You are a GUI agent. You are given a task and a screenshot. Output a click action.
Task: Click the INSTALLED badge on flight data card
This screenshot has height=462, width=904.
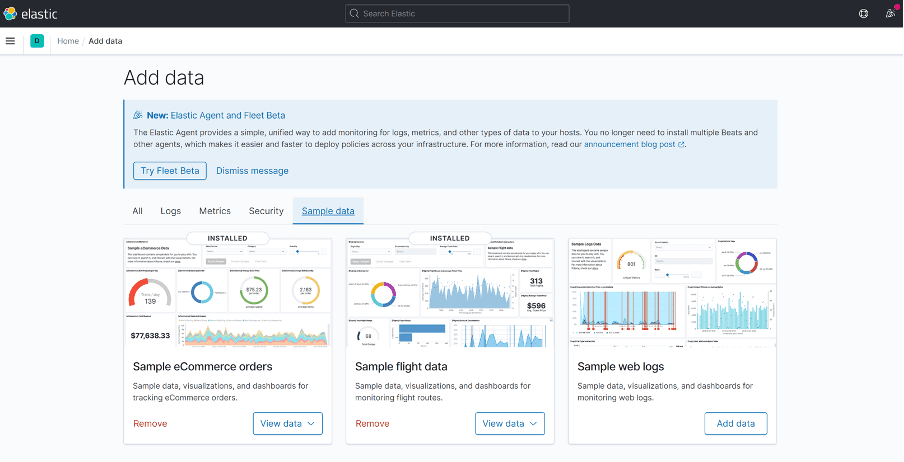point(450,238)
